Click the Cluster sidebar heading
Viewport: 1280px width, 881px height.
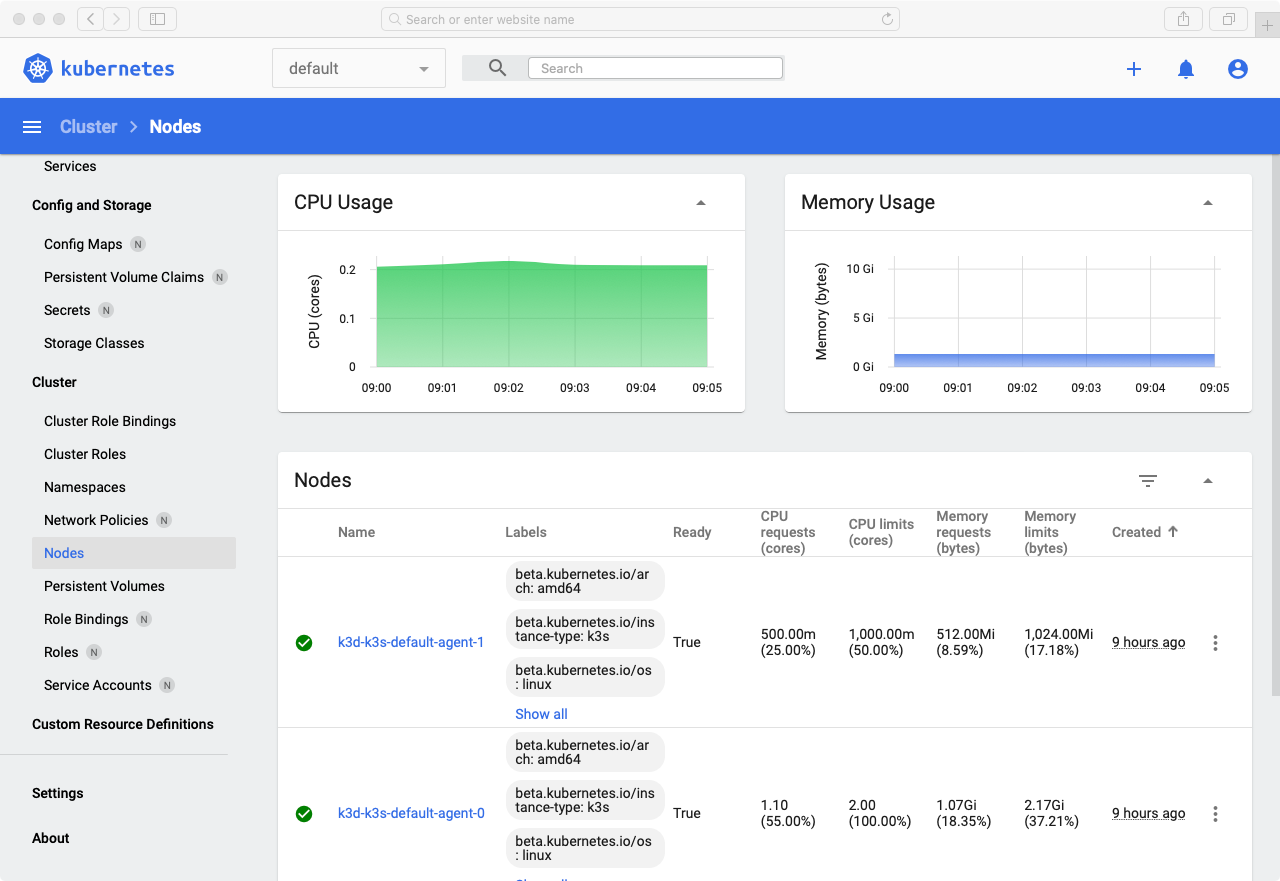(54, 382)
